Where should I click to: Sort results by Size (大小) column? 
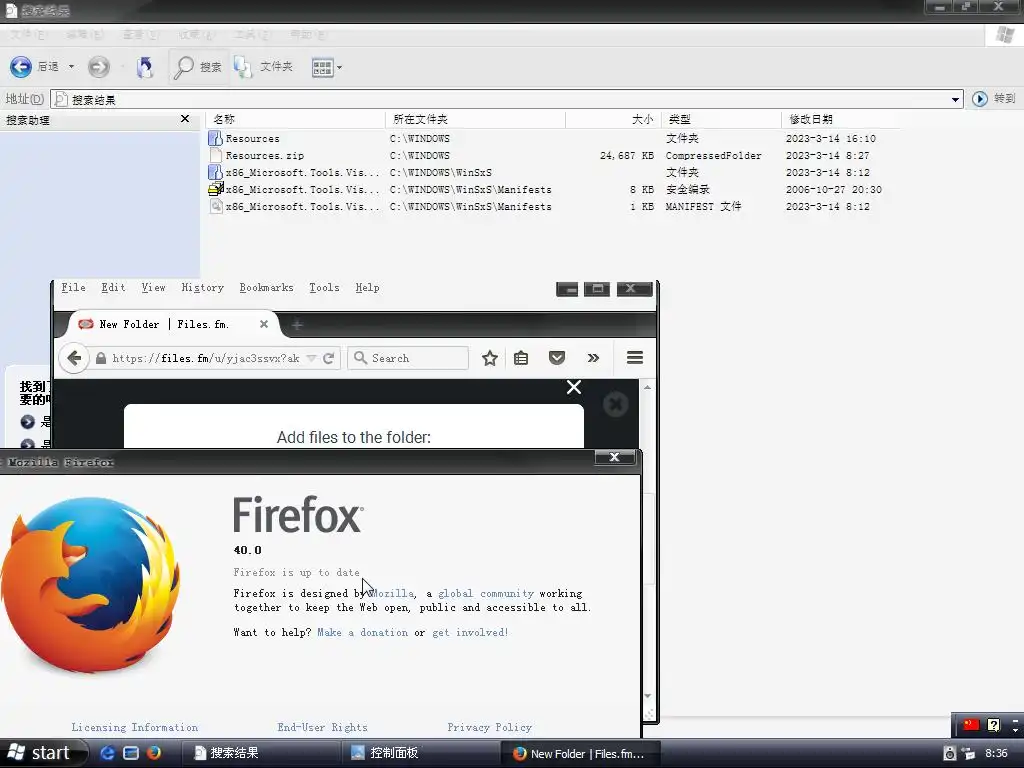click(613, 120)
